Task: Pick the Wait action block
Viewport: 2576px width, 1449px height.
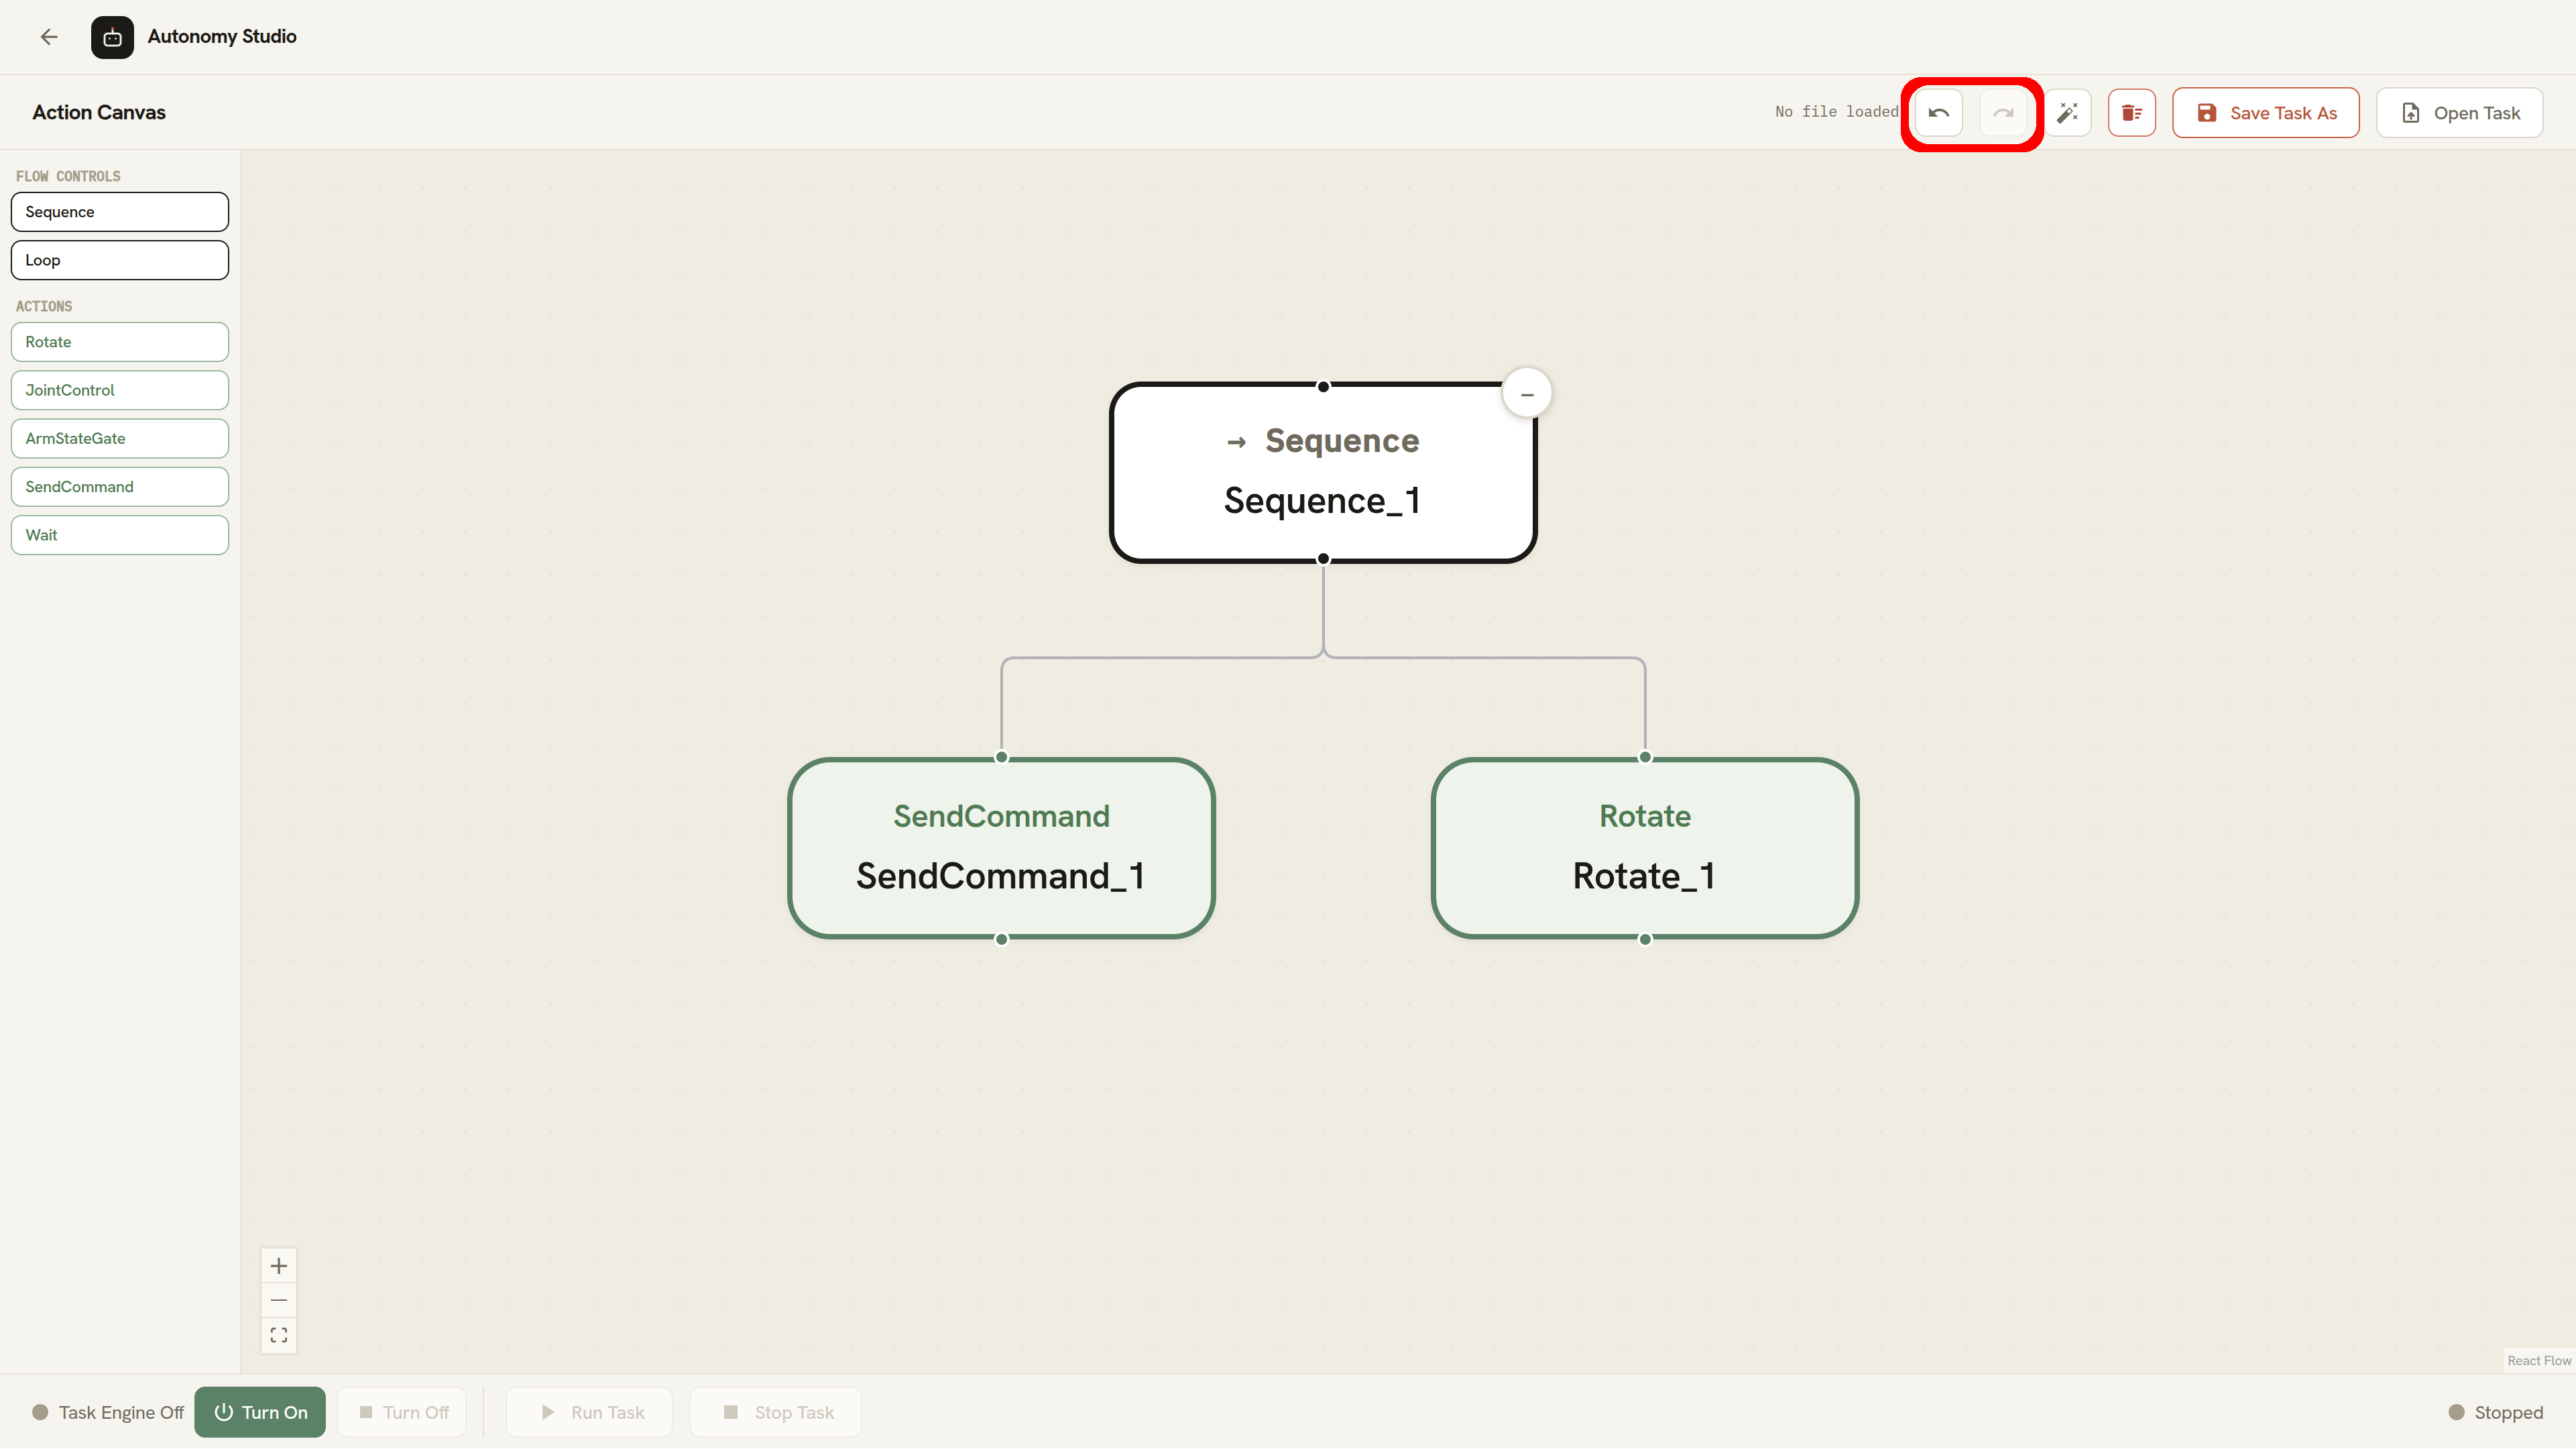Action: (x=120, y=535)
